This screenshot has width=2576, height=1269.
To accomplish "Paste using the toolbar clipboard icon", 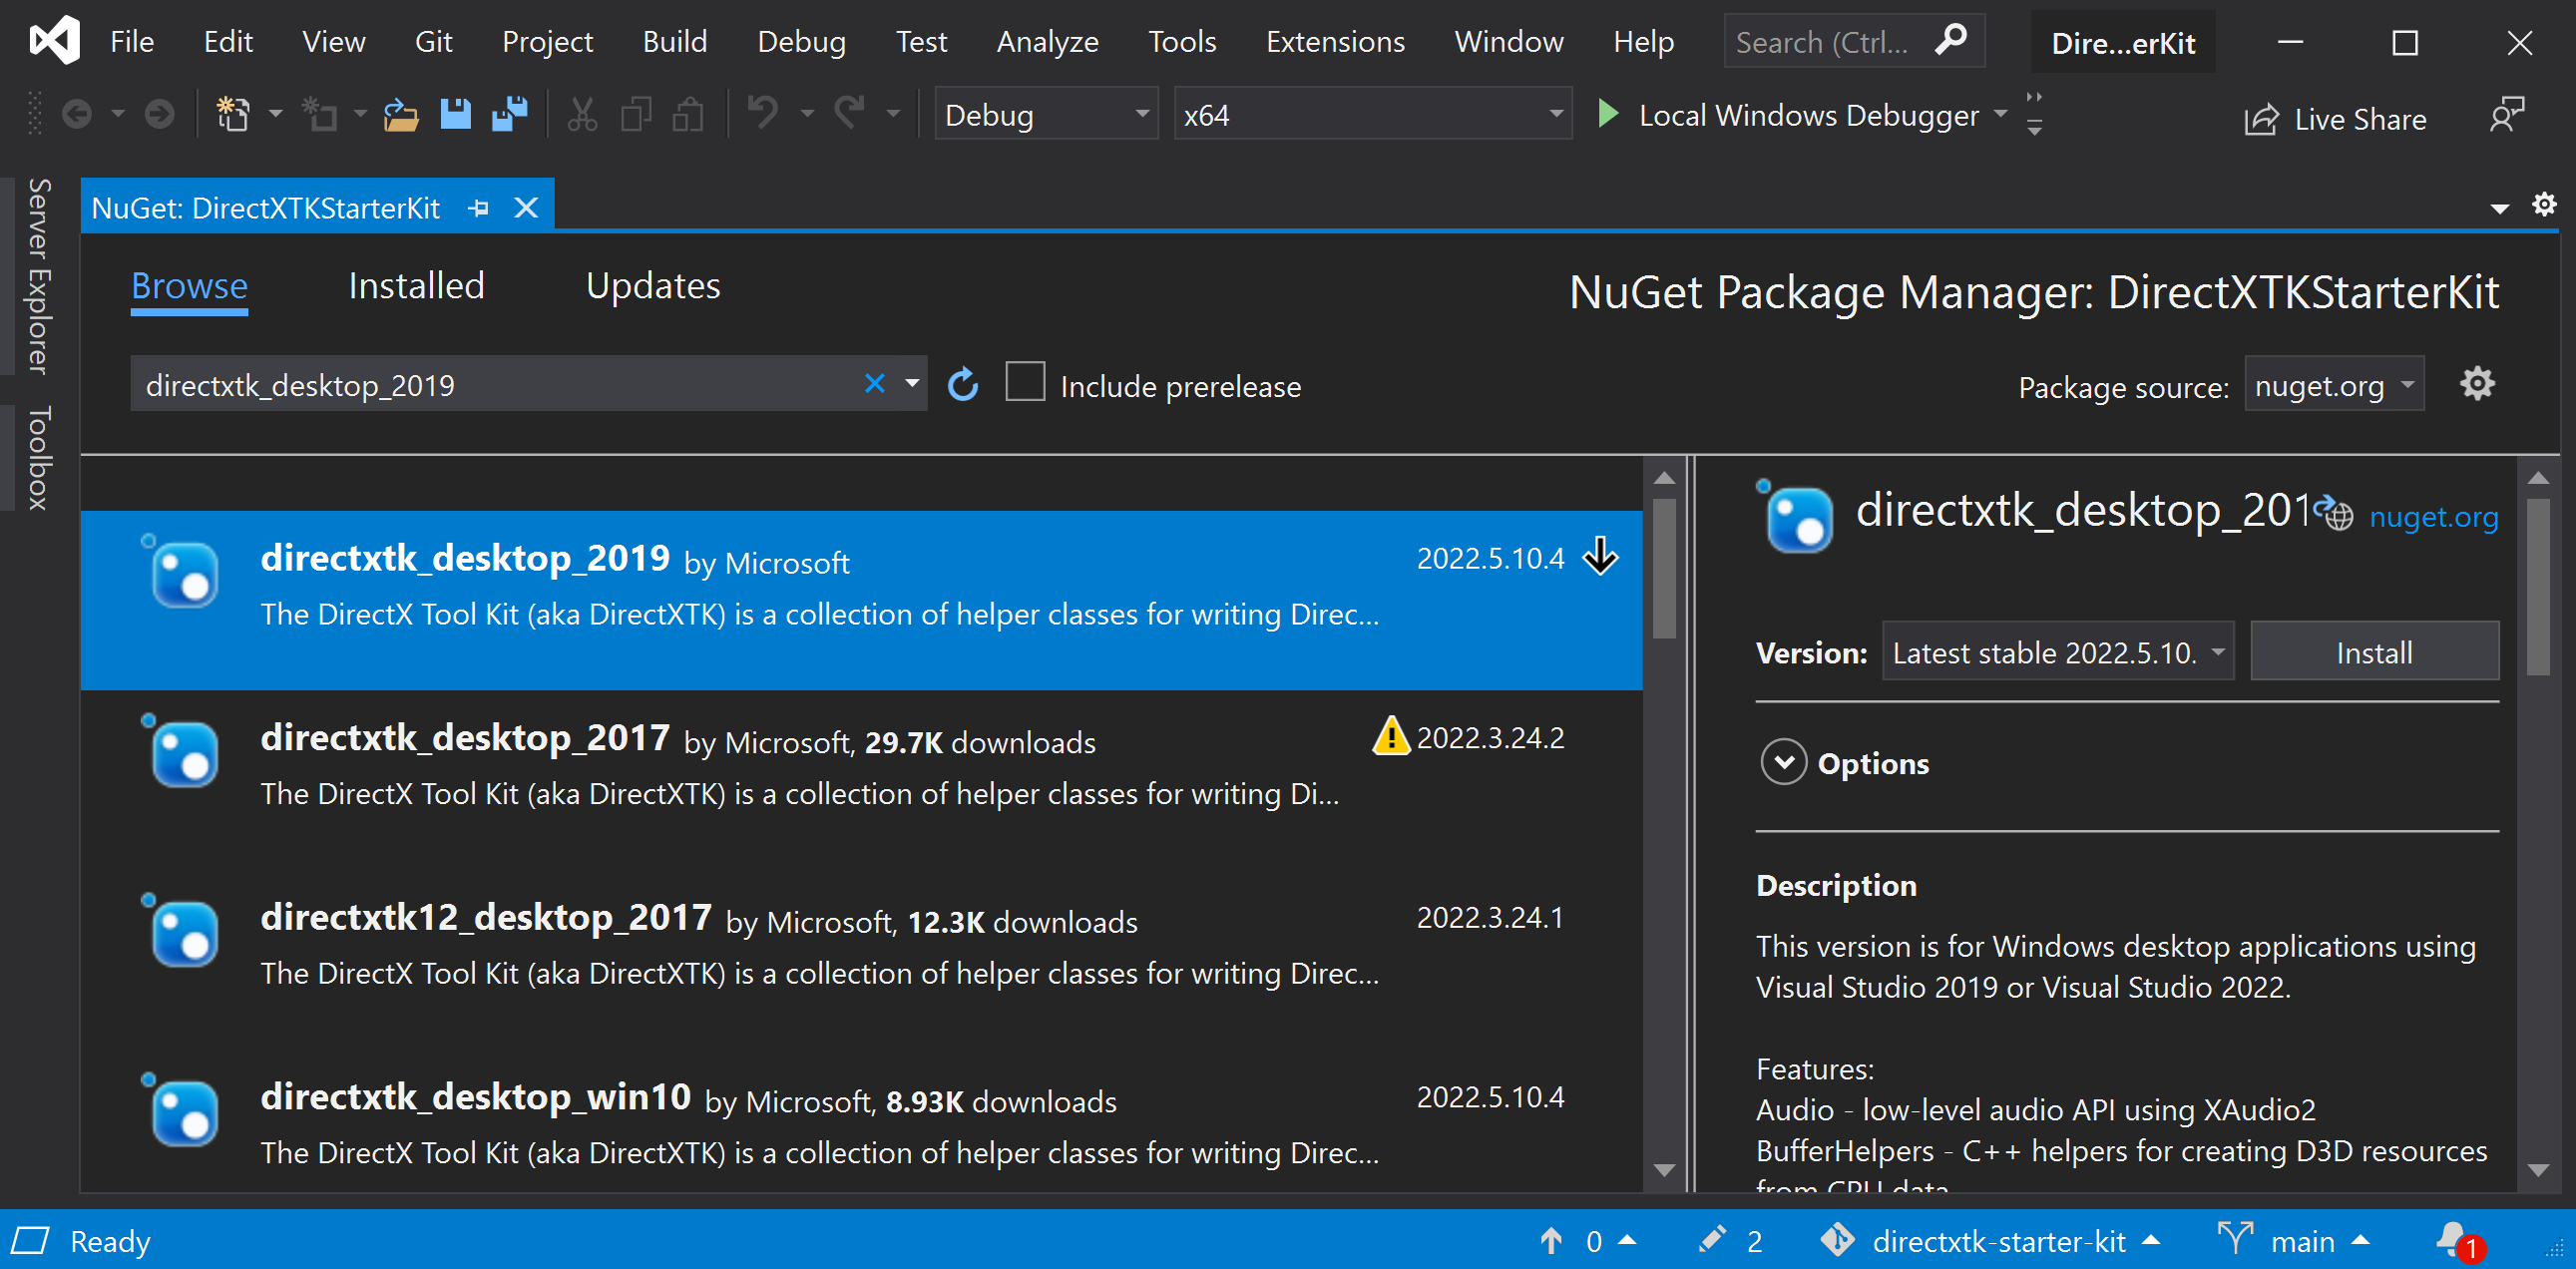I will click(688, 114).
